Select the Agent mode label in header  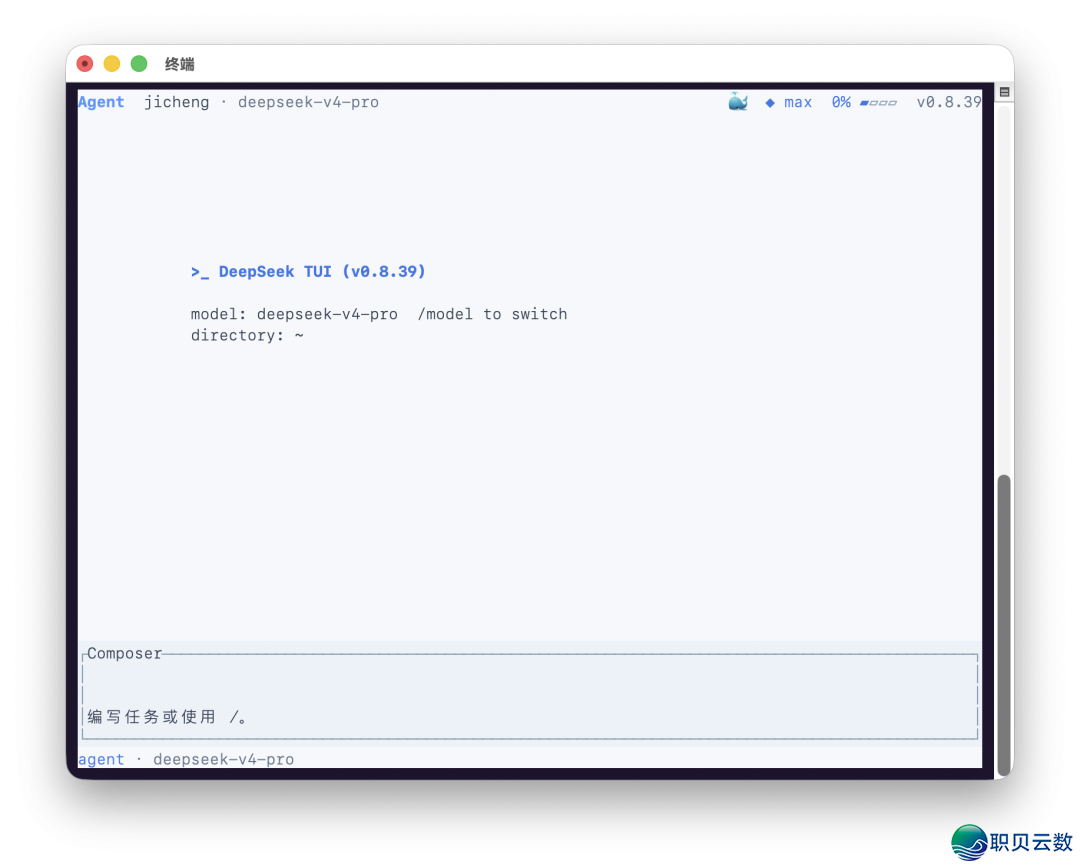point(101,102)
